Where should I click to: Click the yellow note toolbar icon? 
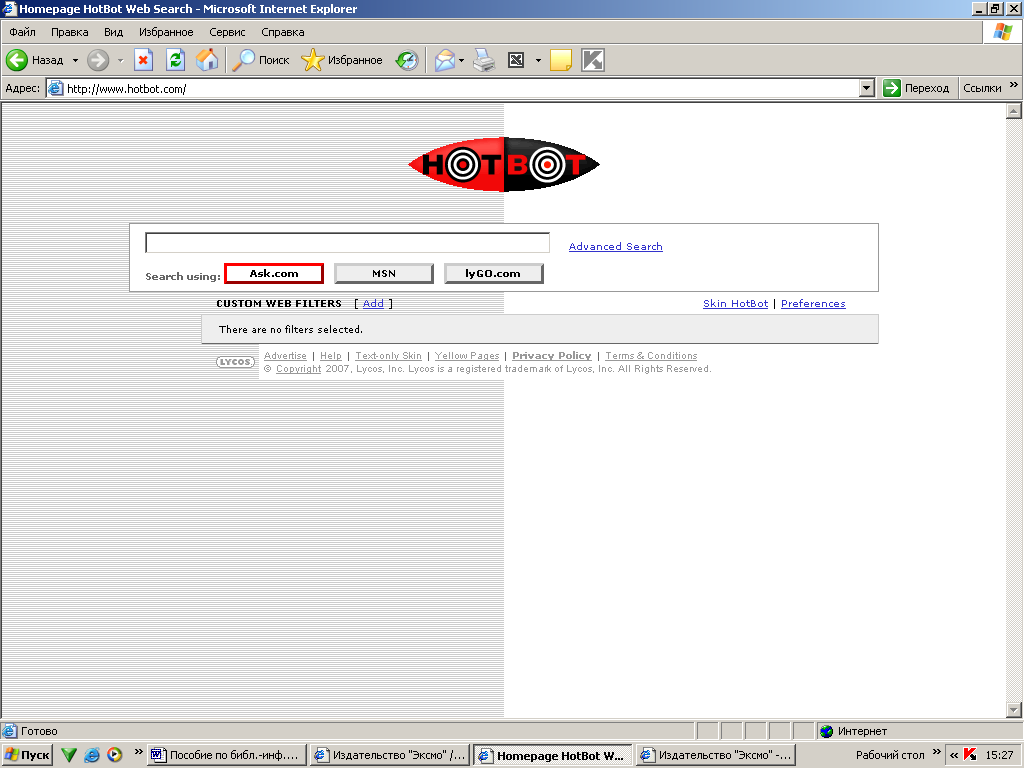pos(561,60)
